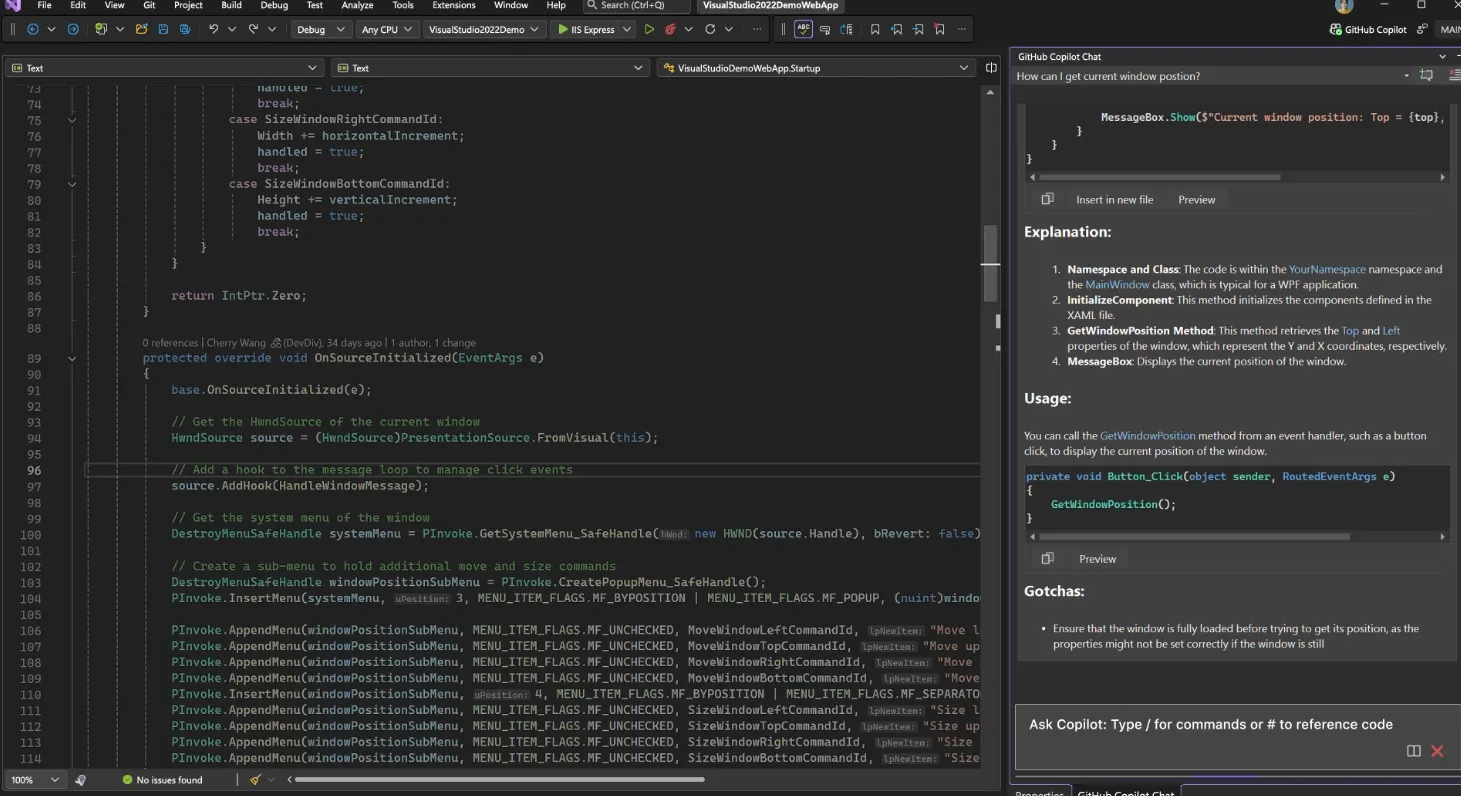Toggle the ABC spell checker icon
The height and width of the screenshot is (796, 1461).
803,29
